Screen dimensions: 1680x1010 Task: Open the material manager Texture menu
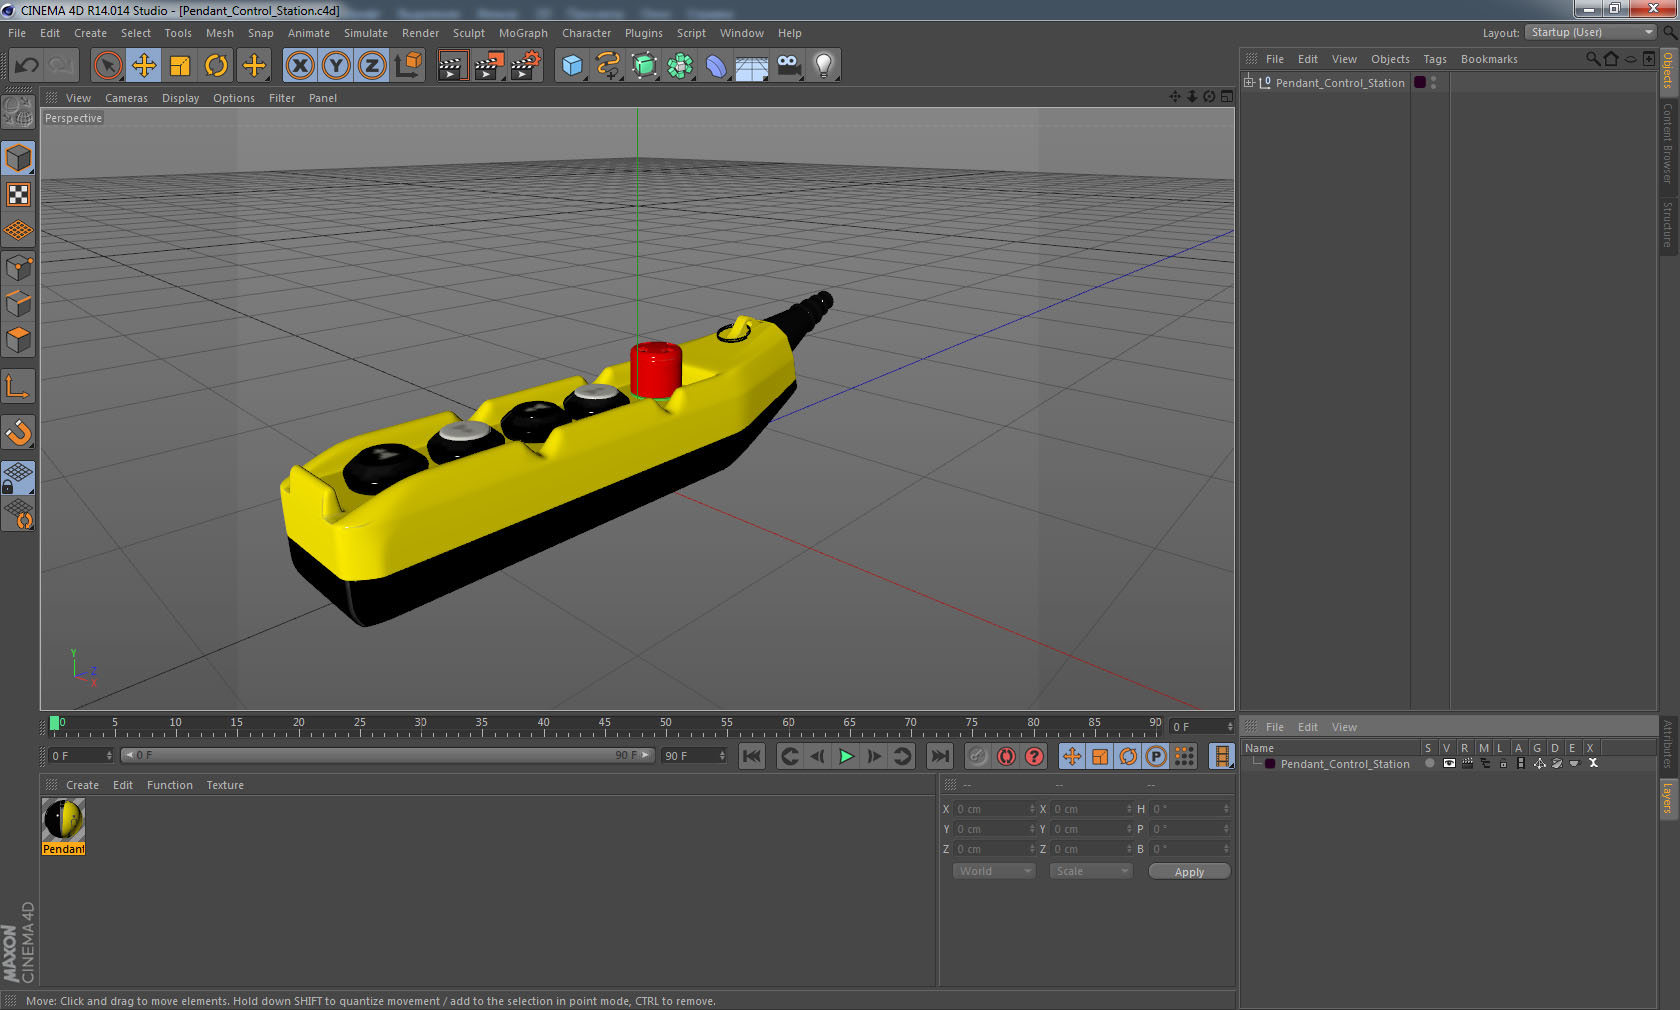(225, 785)
